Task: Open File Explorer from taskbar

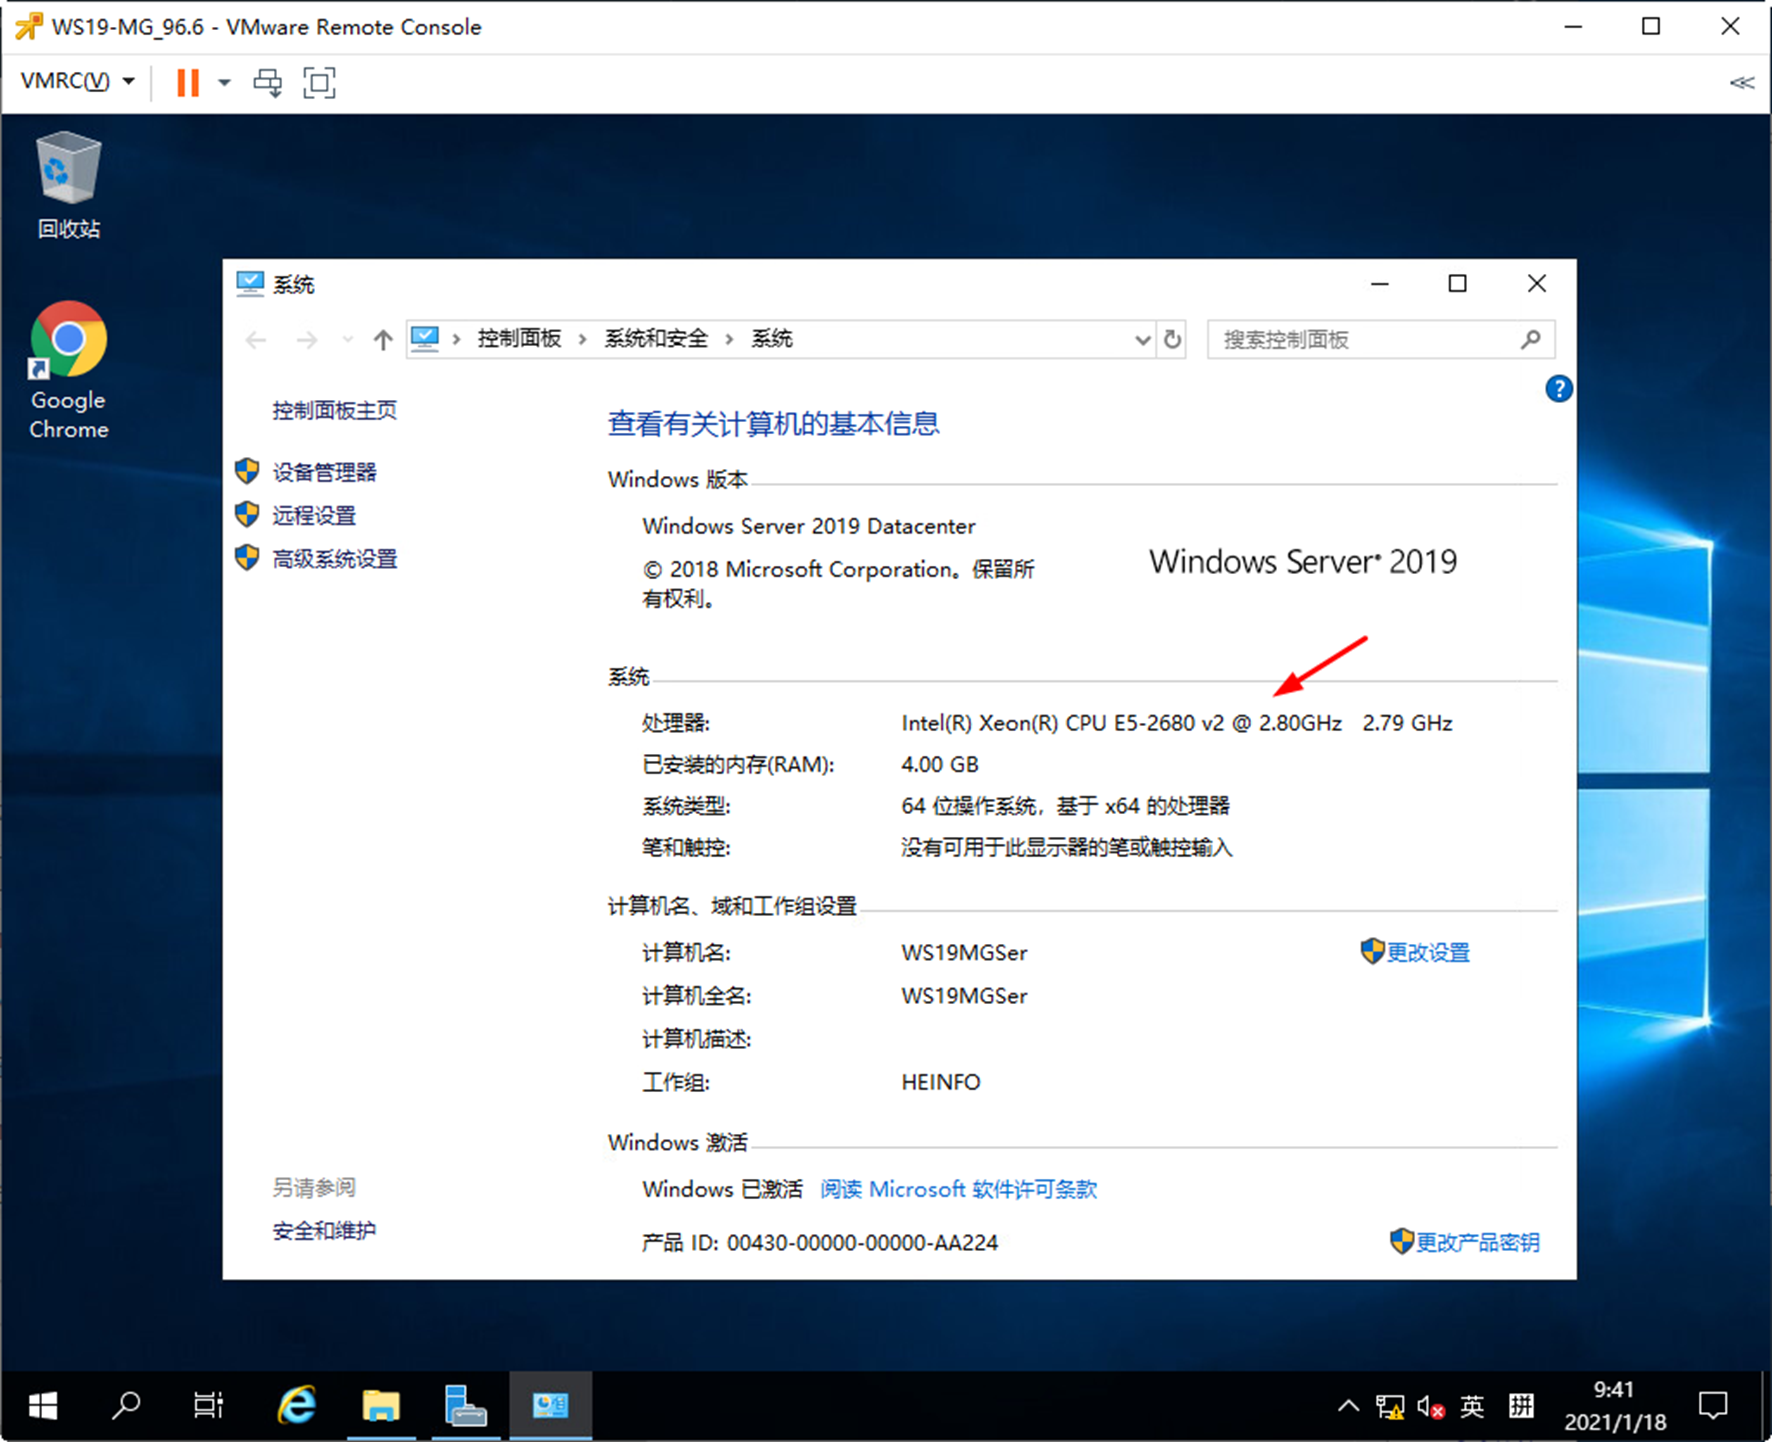Action: [381, 1406]
